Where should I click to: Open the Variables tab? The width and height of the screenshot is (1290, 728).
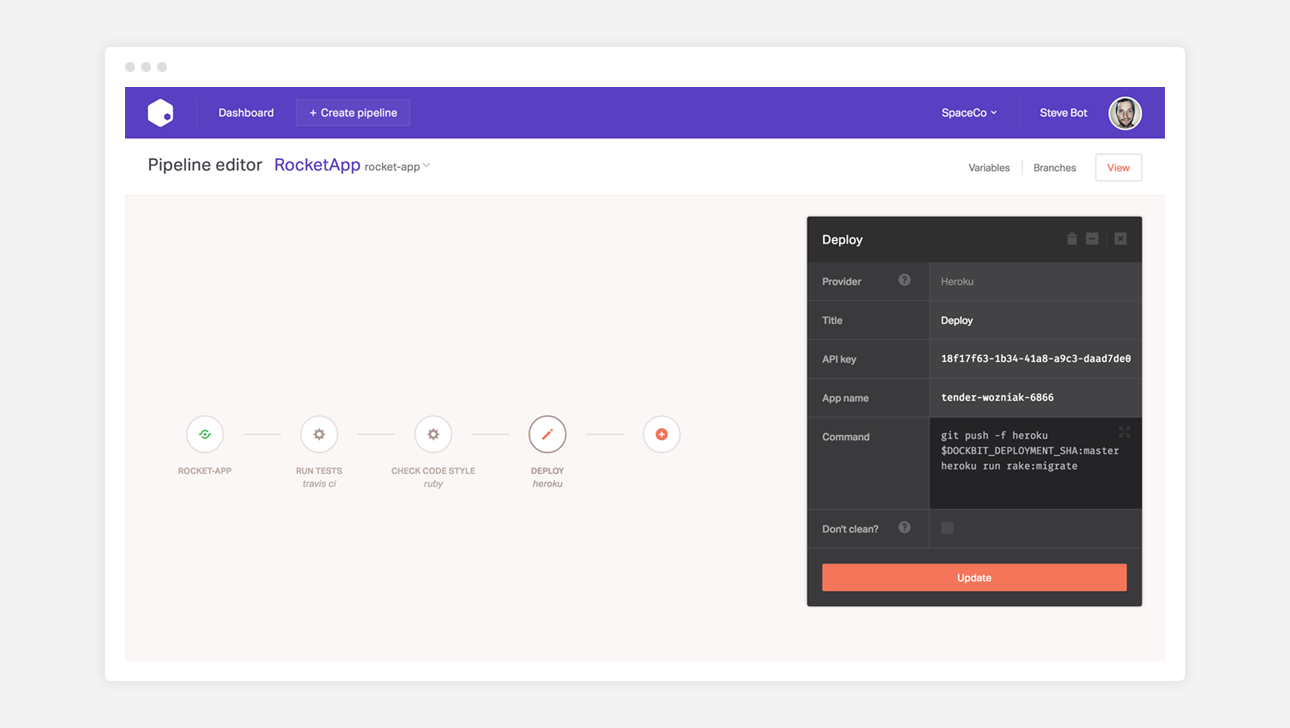point(989,168)
